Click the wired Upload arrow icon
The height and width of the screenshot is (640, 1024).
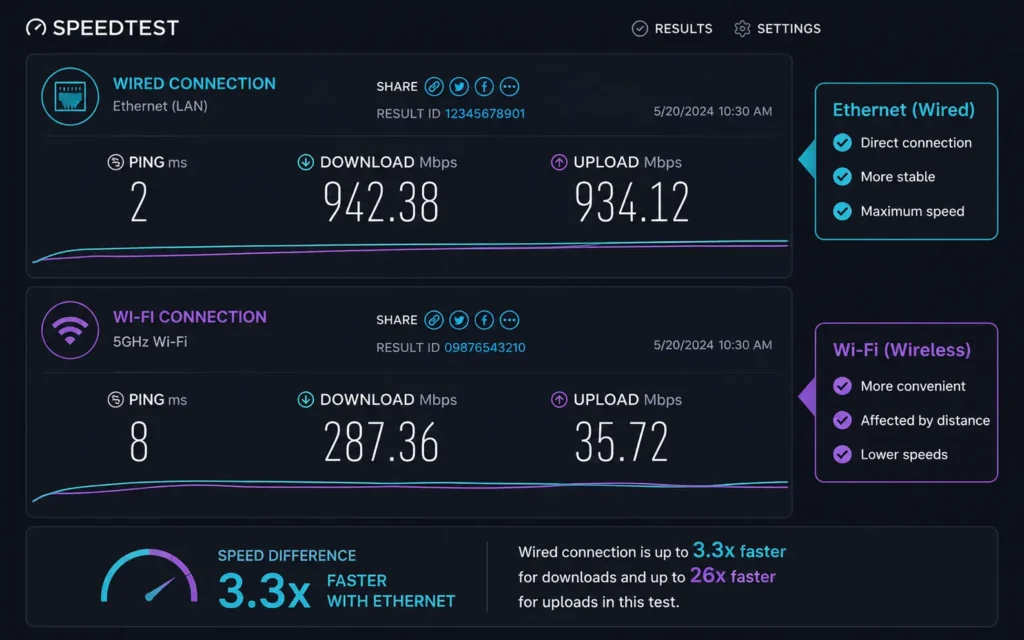point(559,162)
